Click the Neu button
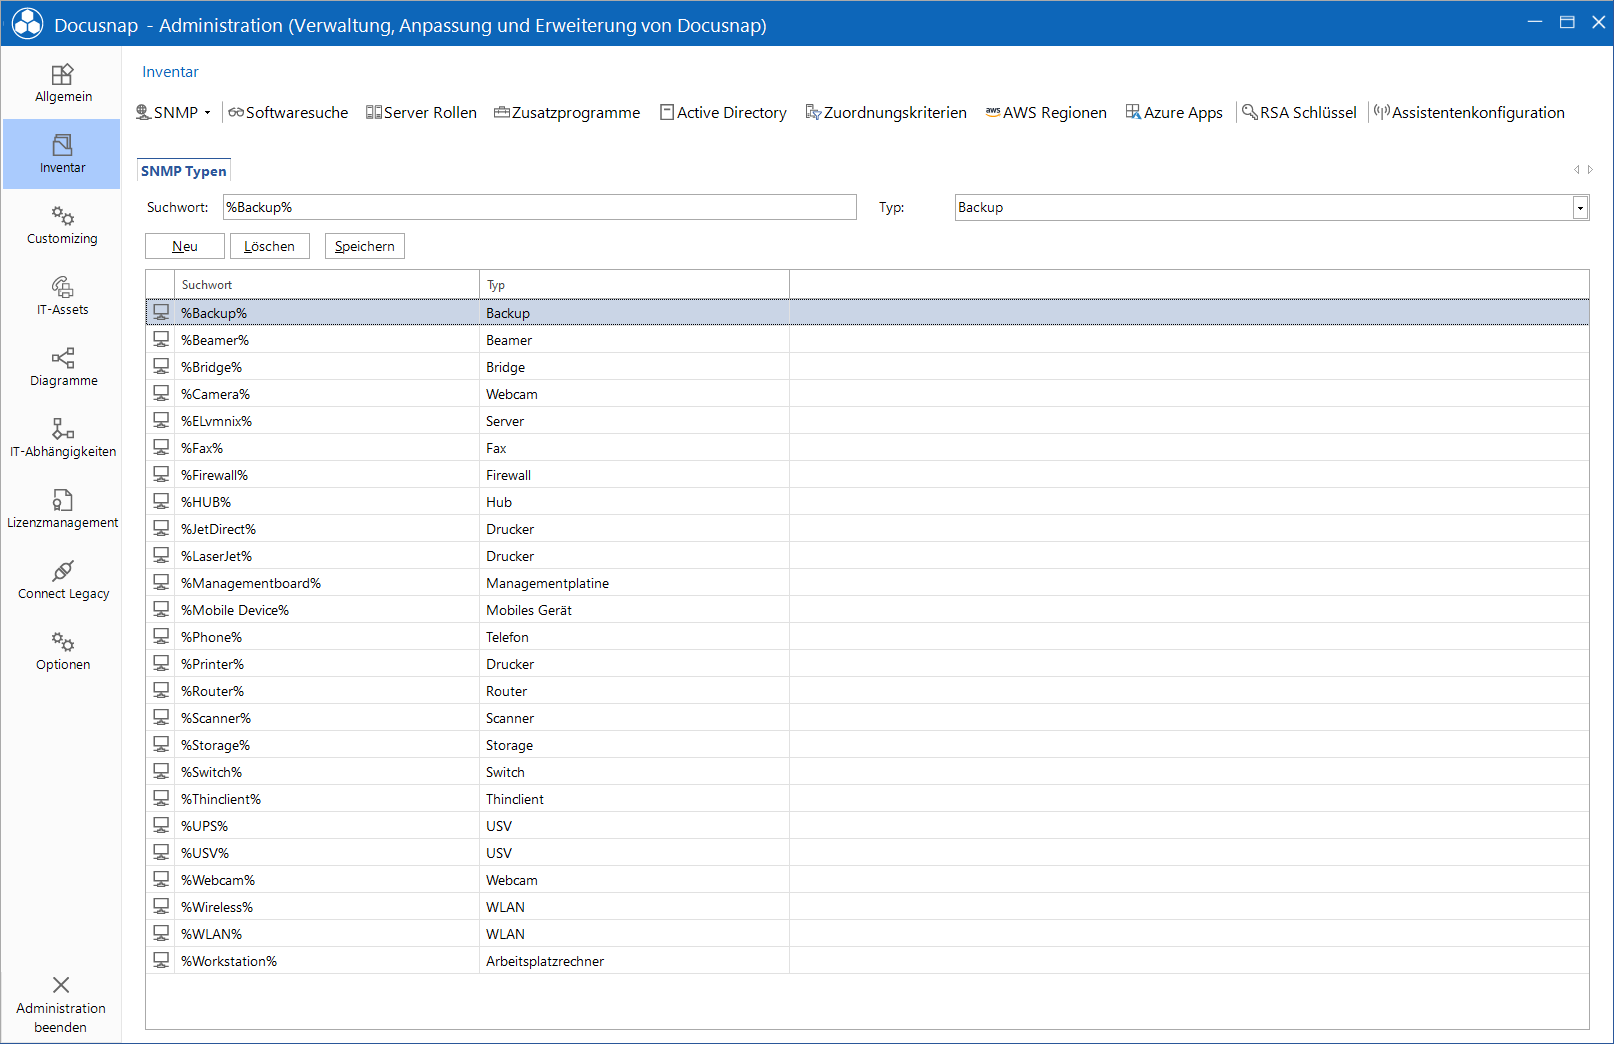The width and height of the screenshot is (1614, 1044). coord(185,246)
